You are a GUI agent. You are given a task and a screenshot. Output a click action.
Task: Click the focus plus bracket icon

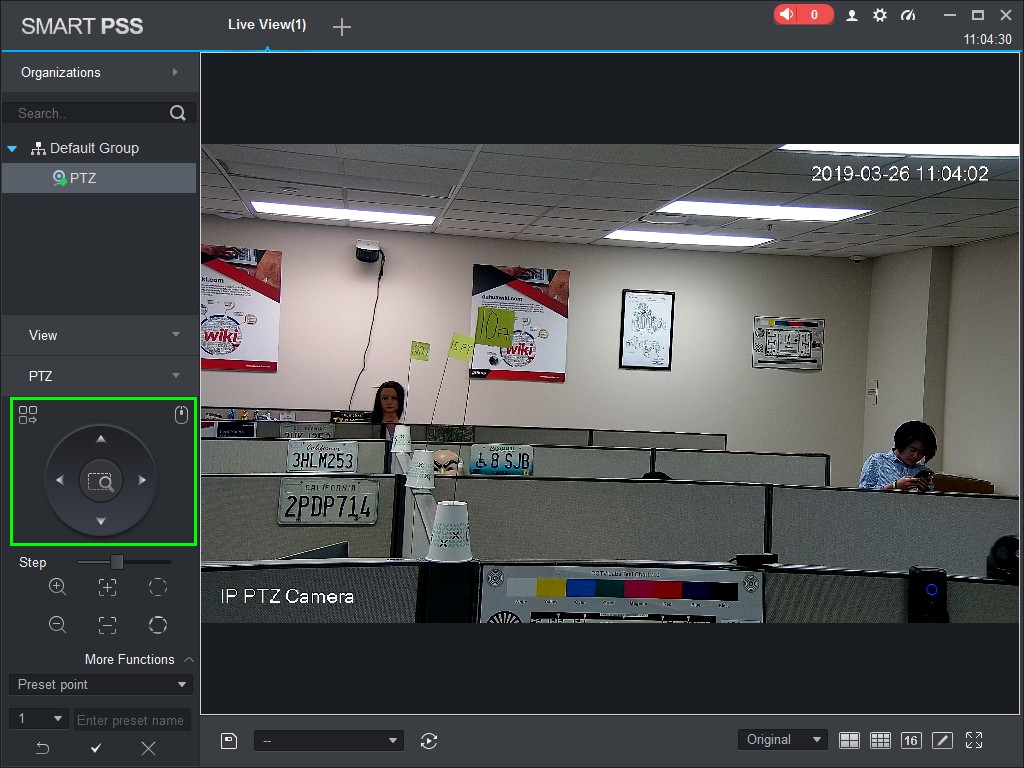(107, 587)
